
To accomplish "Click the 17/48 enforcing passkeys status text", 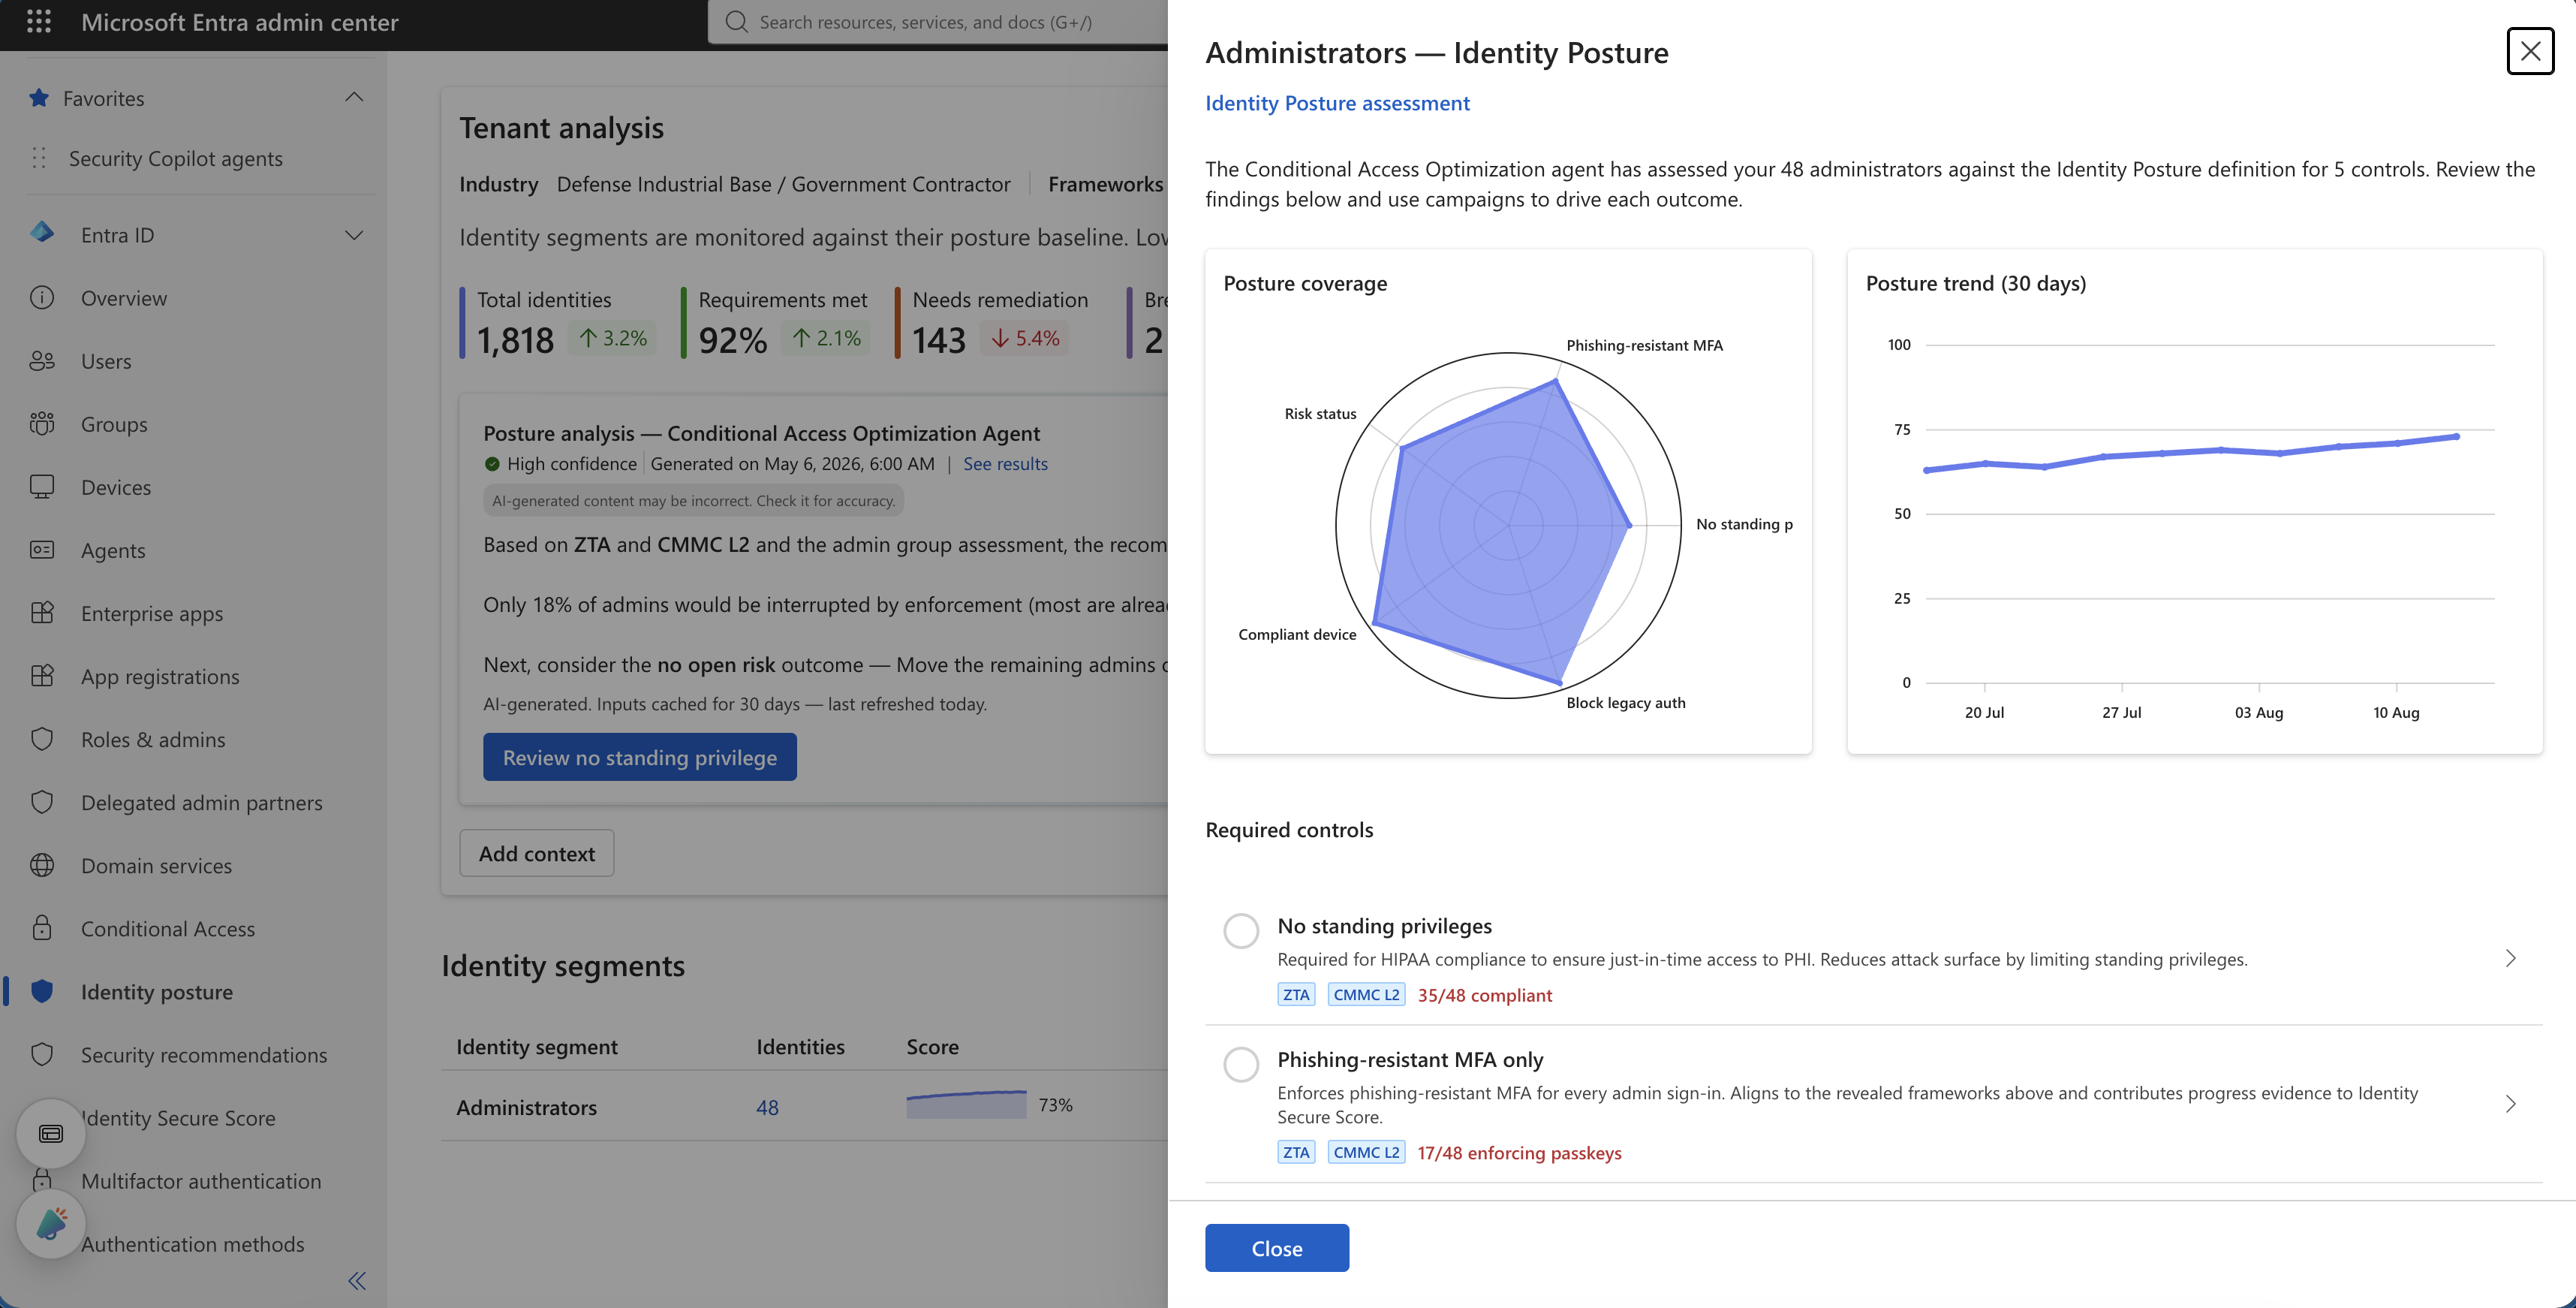I will click(1519, 1152).
